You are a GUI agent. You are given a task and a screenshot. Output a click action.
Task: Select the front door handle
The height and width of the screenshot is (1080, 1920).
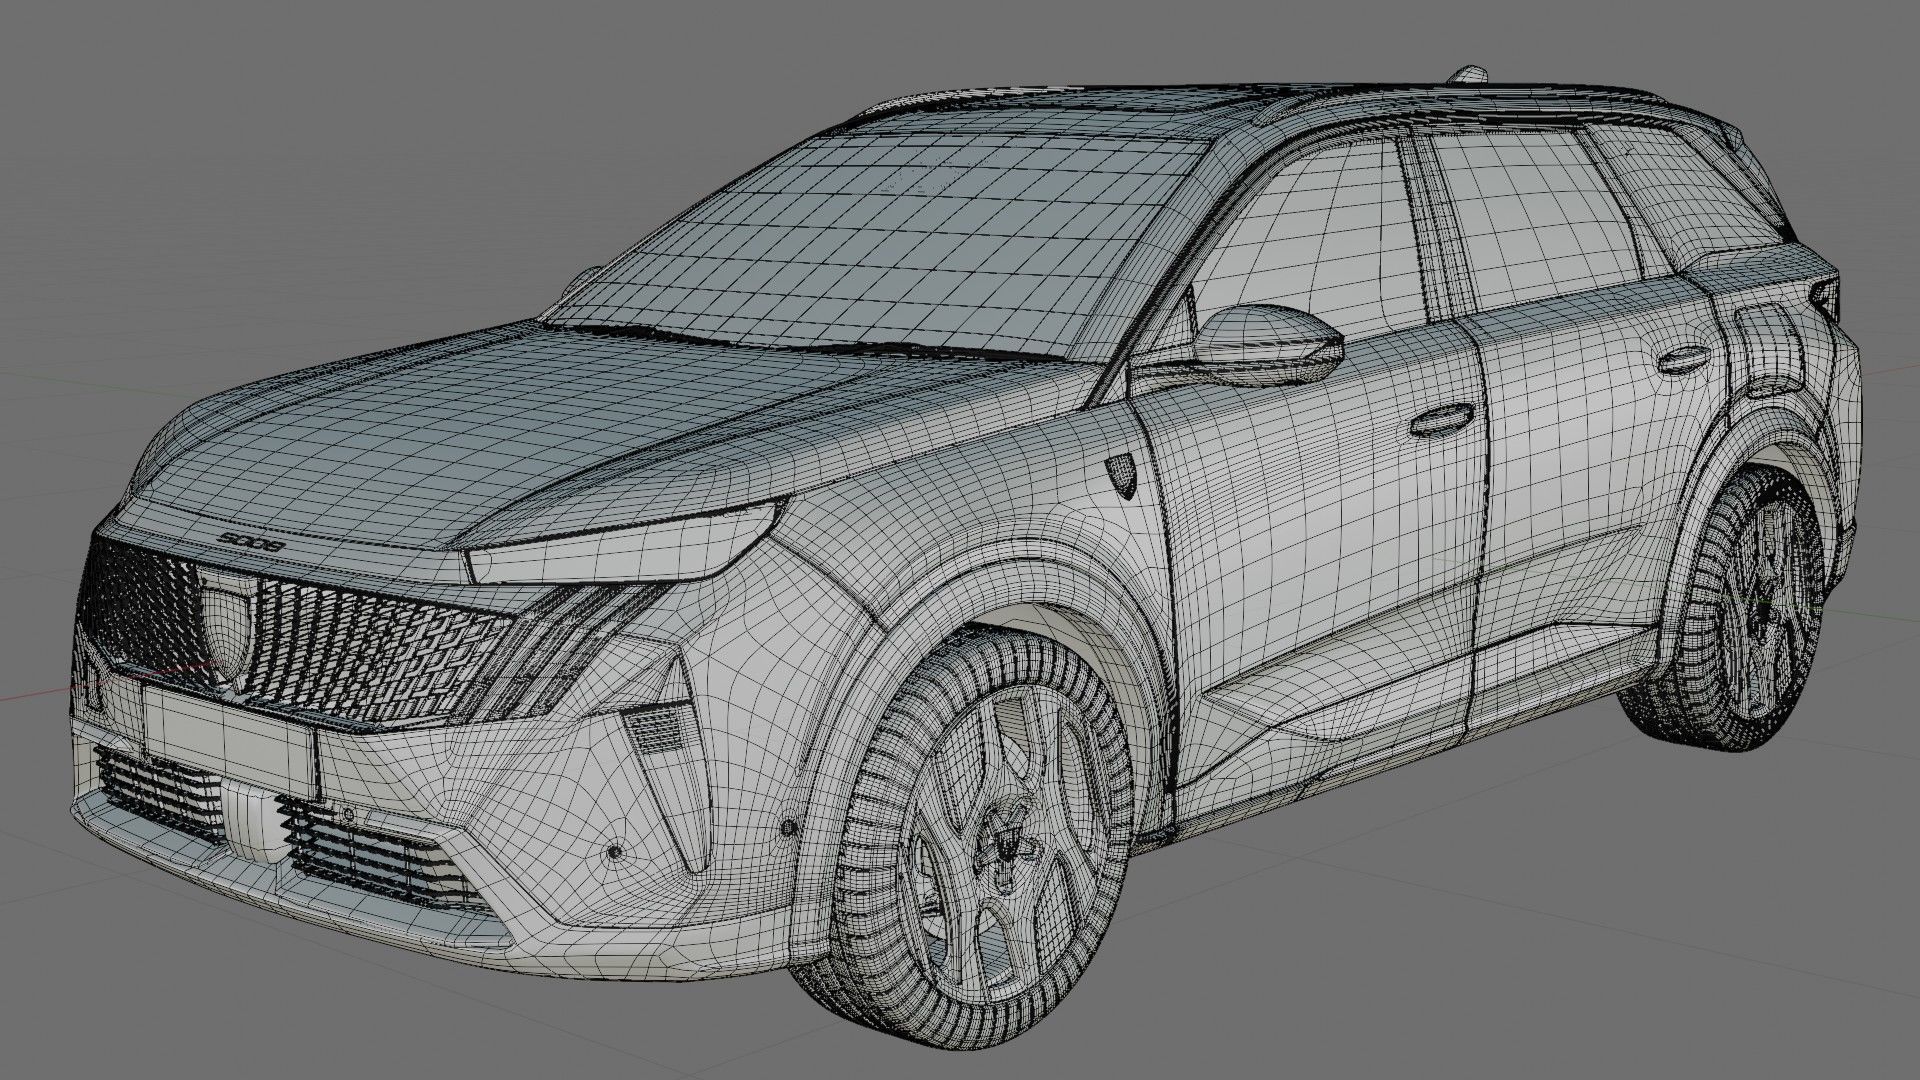pyautogui.click(x=1442, y=421)
